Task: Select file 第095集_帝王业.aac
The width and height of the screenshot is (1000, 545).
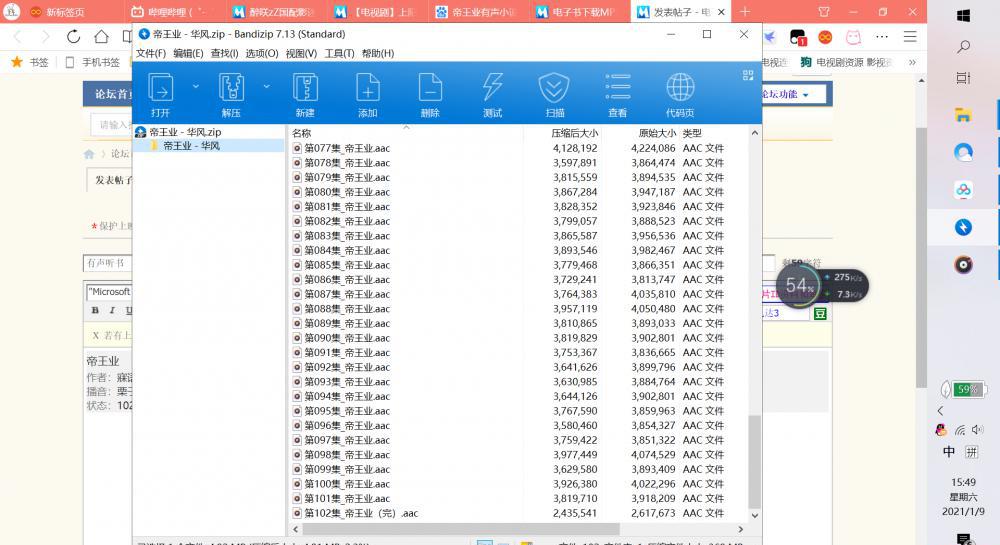Action: click(x=347, y=411)
